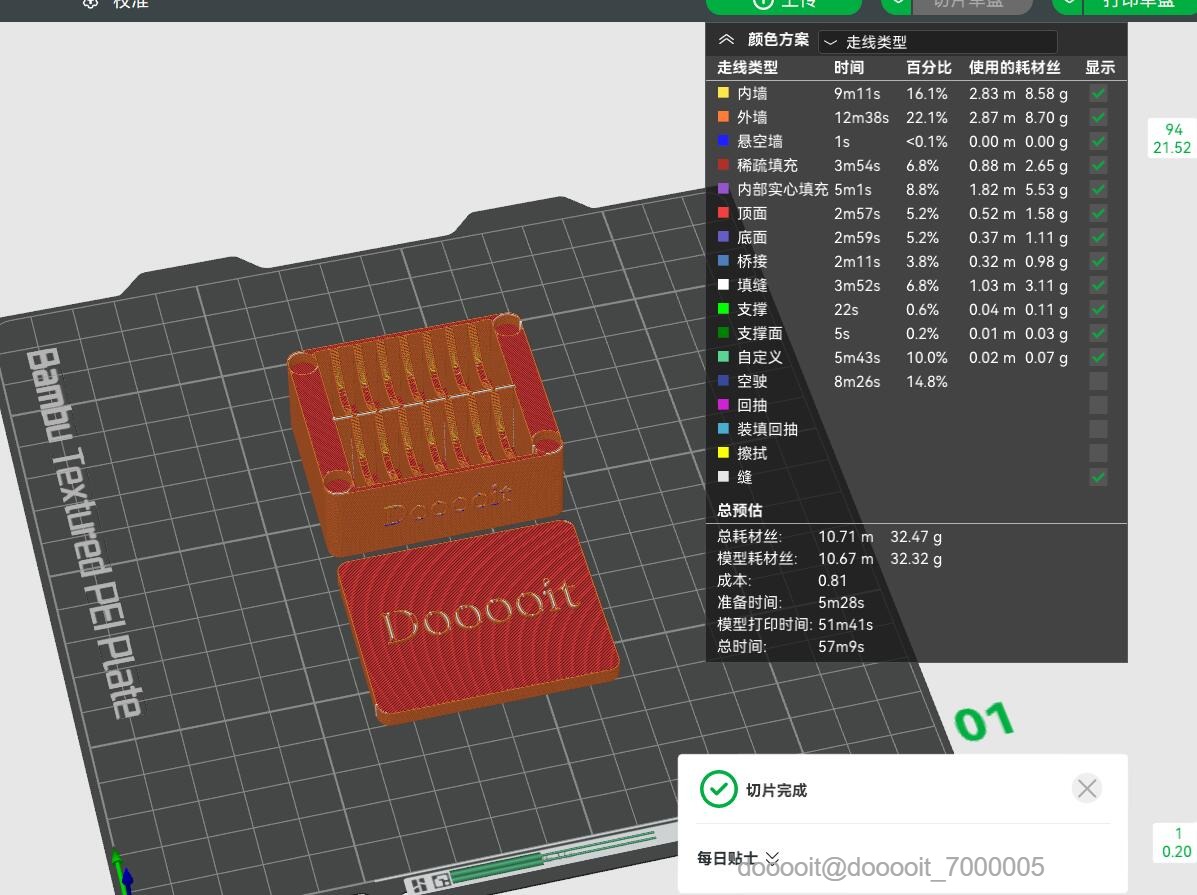
Task: Click the green 打印单盘 print button
Action: pos(1138,4)
